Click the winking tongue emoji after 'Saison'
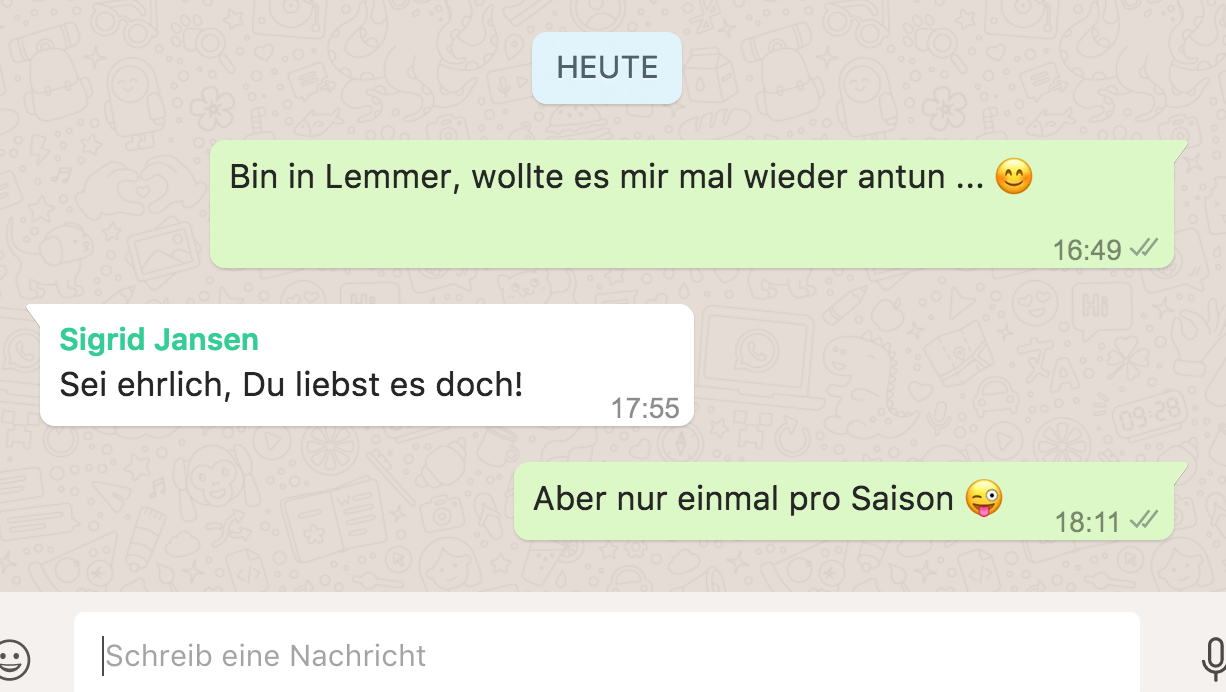Viewport: 1226px width, 692px height. (983, 498)
